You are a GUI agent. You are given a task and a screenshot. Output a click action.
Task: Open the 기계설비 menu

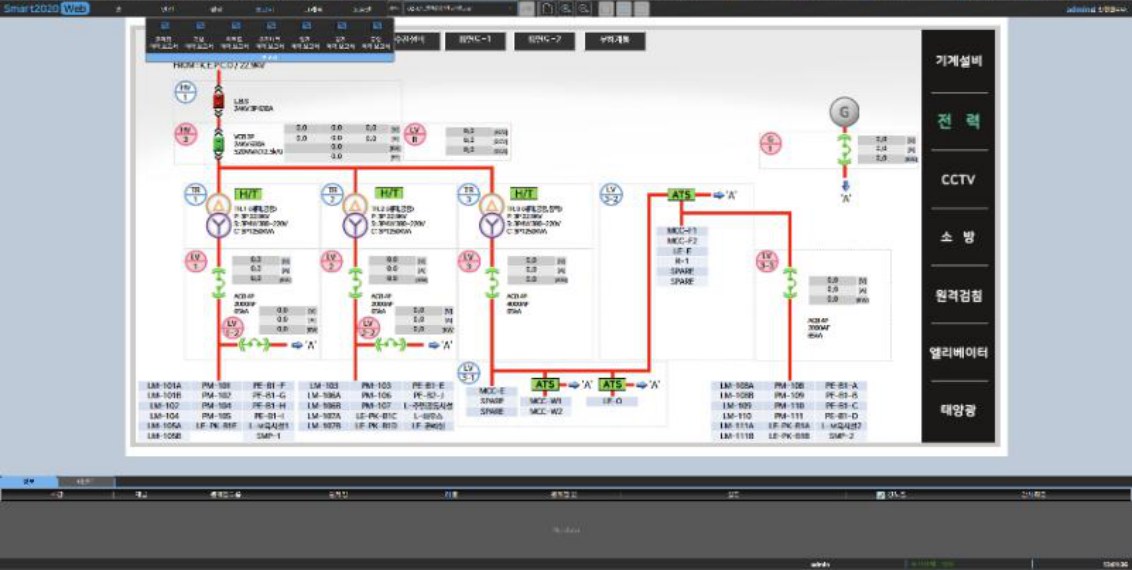pos(959,61)
